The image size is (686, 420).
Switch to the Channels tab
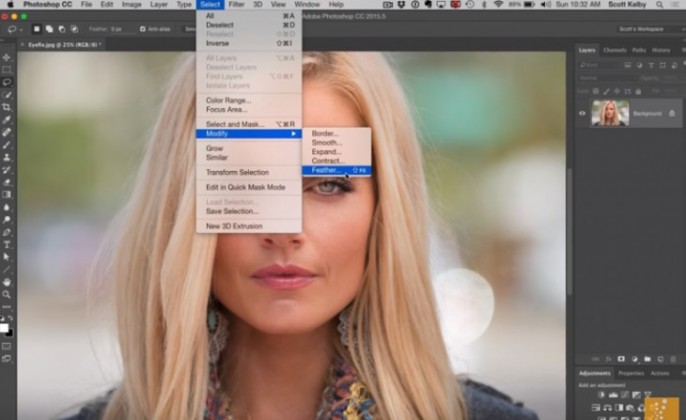coord(614,50)
